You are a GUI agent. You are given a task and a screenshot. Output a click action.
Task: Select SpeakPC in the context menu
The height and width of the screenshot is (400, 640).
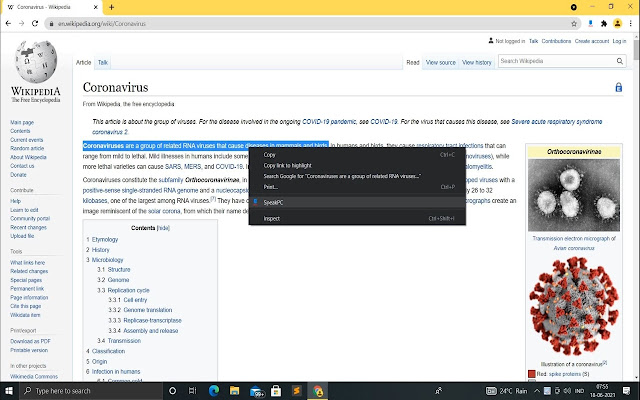tap(357, 202)
